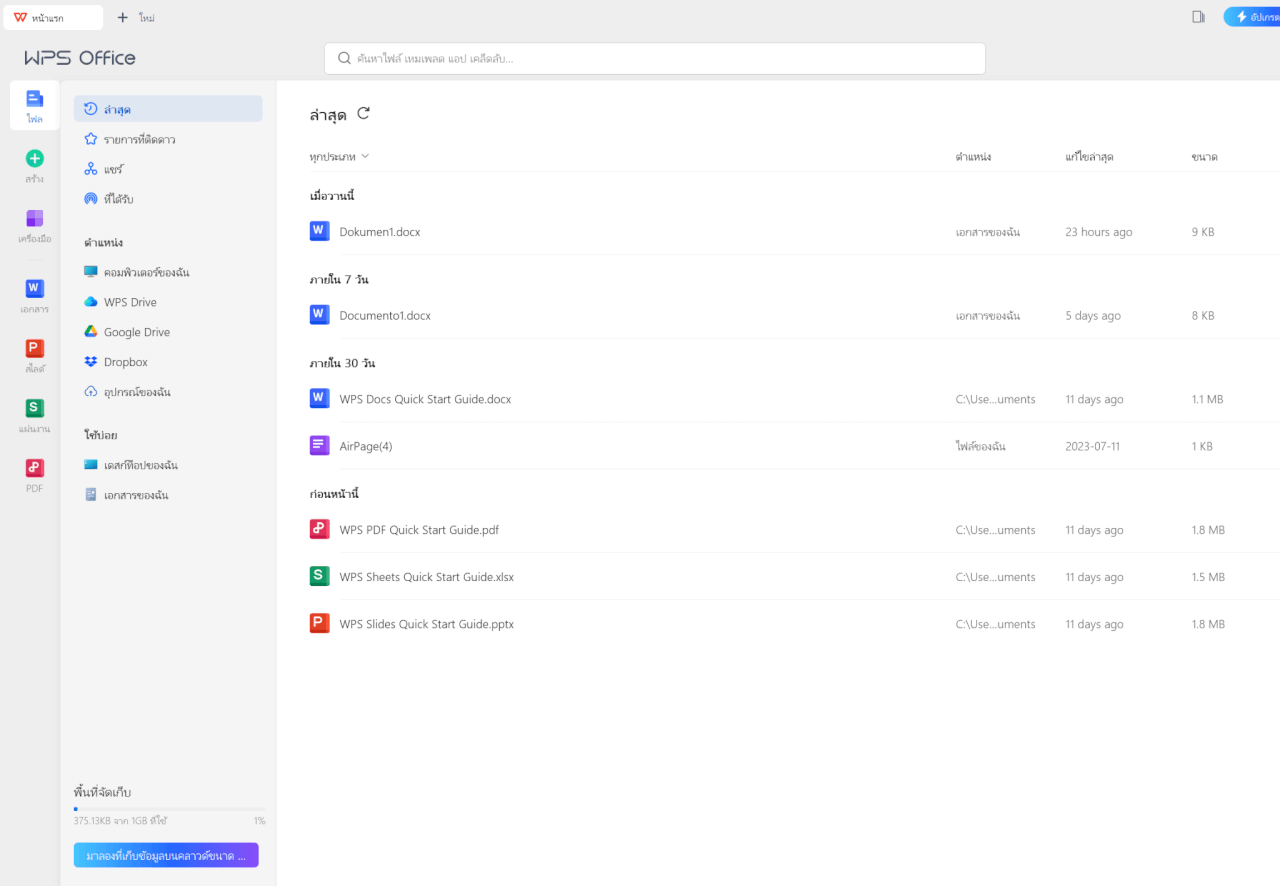
Task: Click the Word icon beside Dokumen1.docx
Action: [x=319, y=231]
